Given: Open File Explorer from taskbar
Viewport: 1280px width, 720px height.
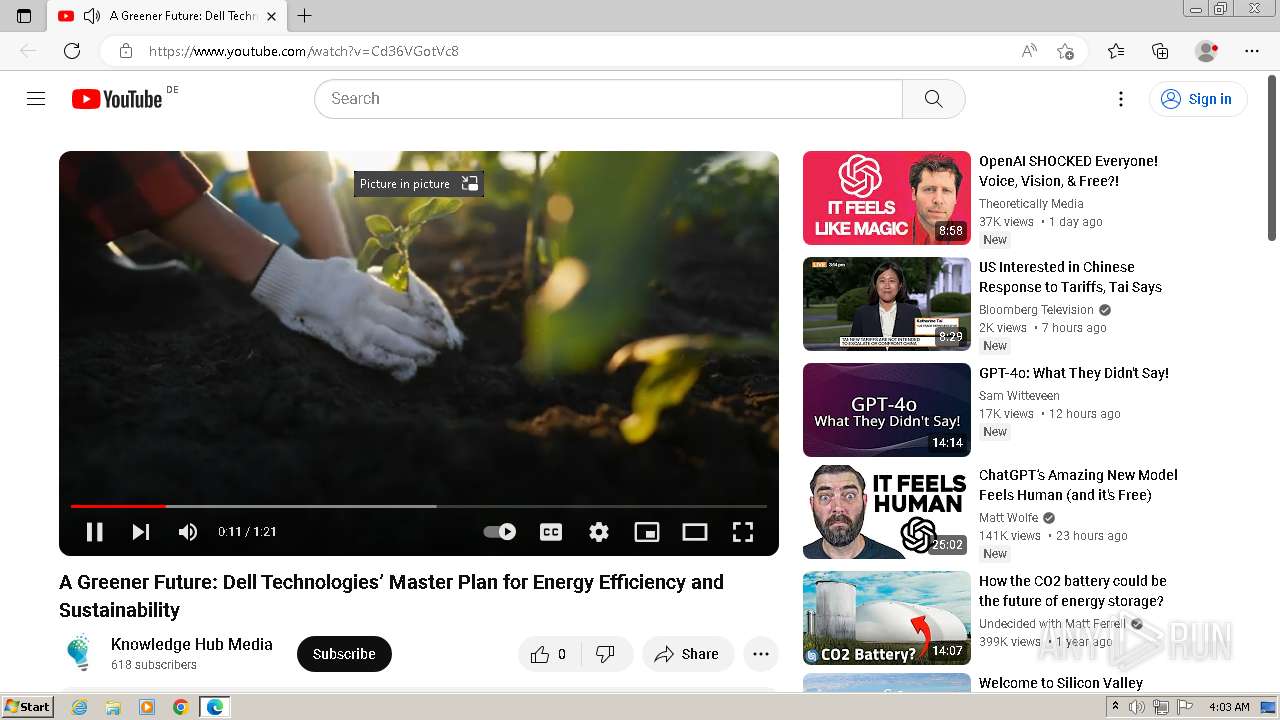Looking at the screenshot, I should point(113,707).
